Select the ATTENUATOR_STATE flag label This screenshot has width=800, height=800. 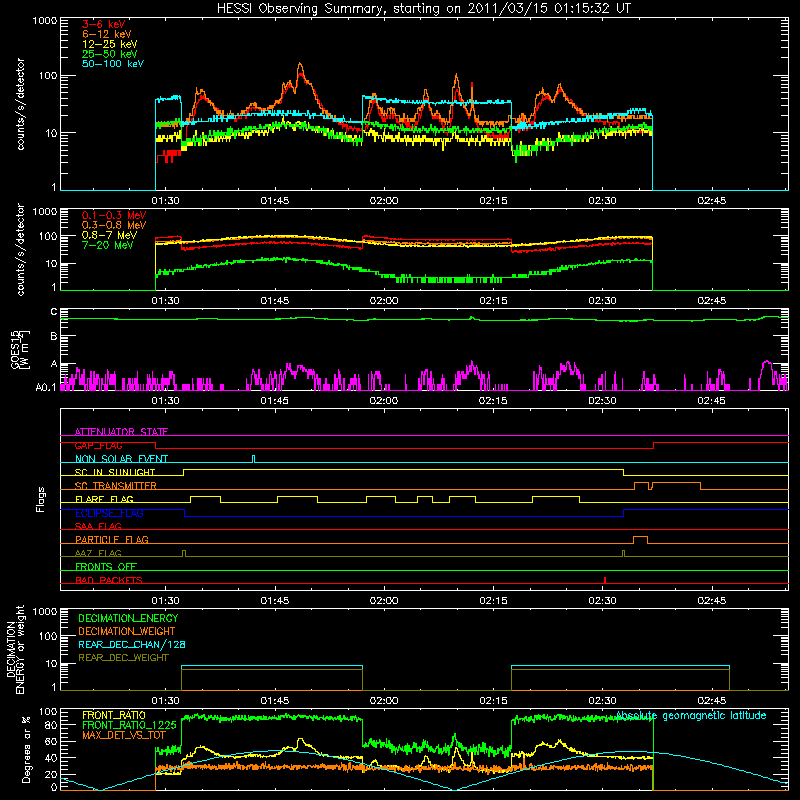coord(121,432)
